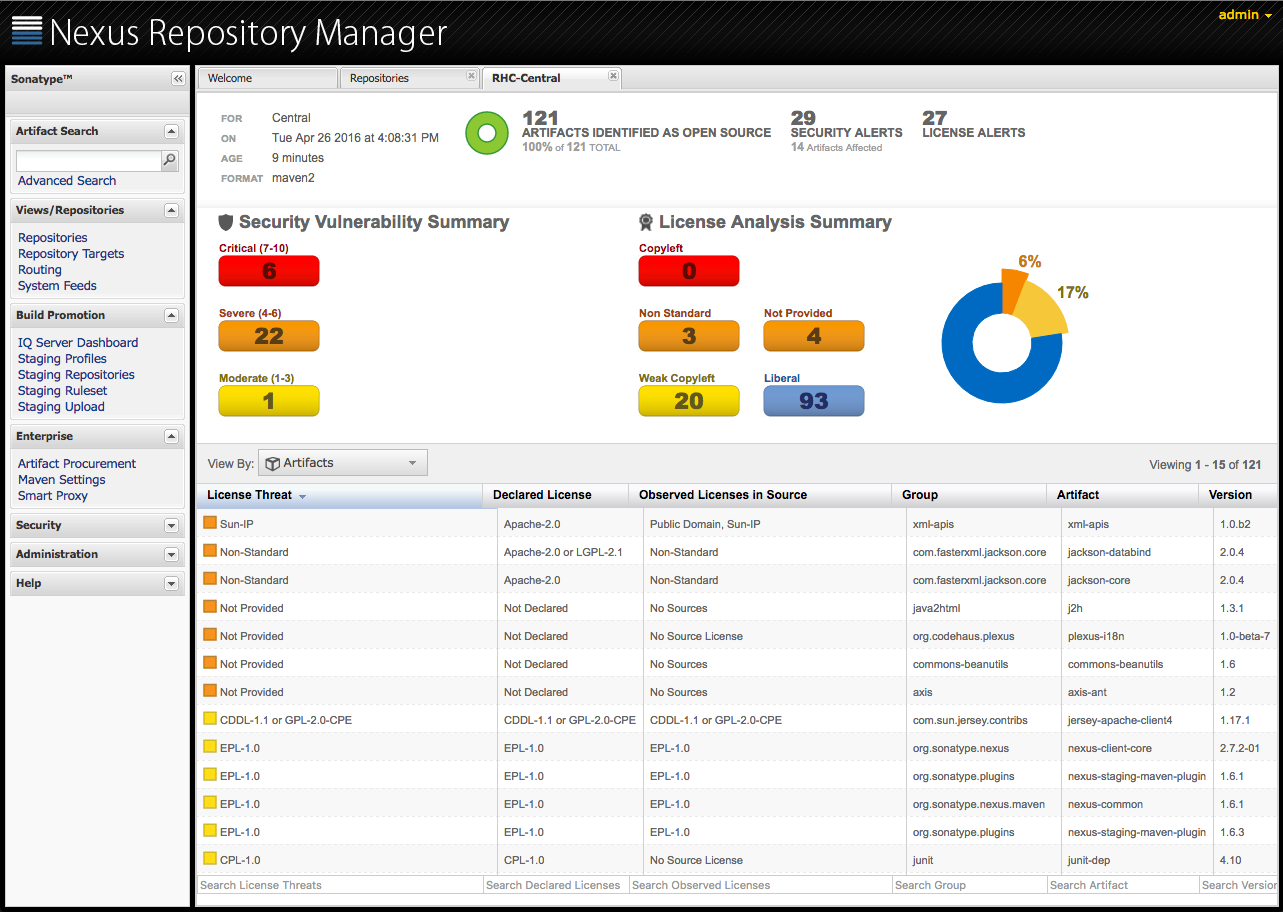This screenshot has width=1283, height=912.
Task: Click the artifact search text field
Action: pyautogui.click(x=89, y=160)
